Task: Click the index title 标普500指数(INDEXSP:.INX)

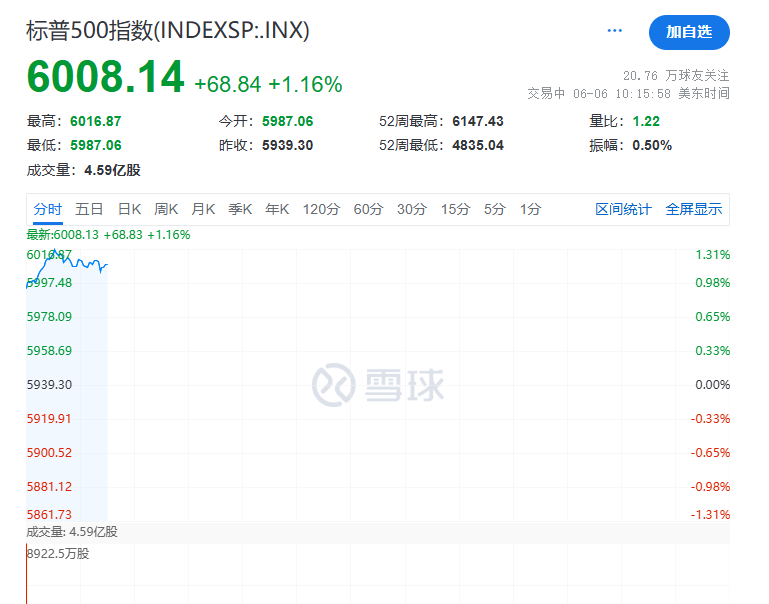Action: (x=168, y=30)
